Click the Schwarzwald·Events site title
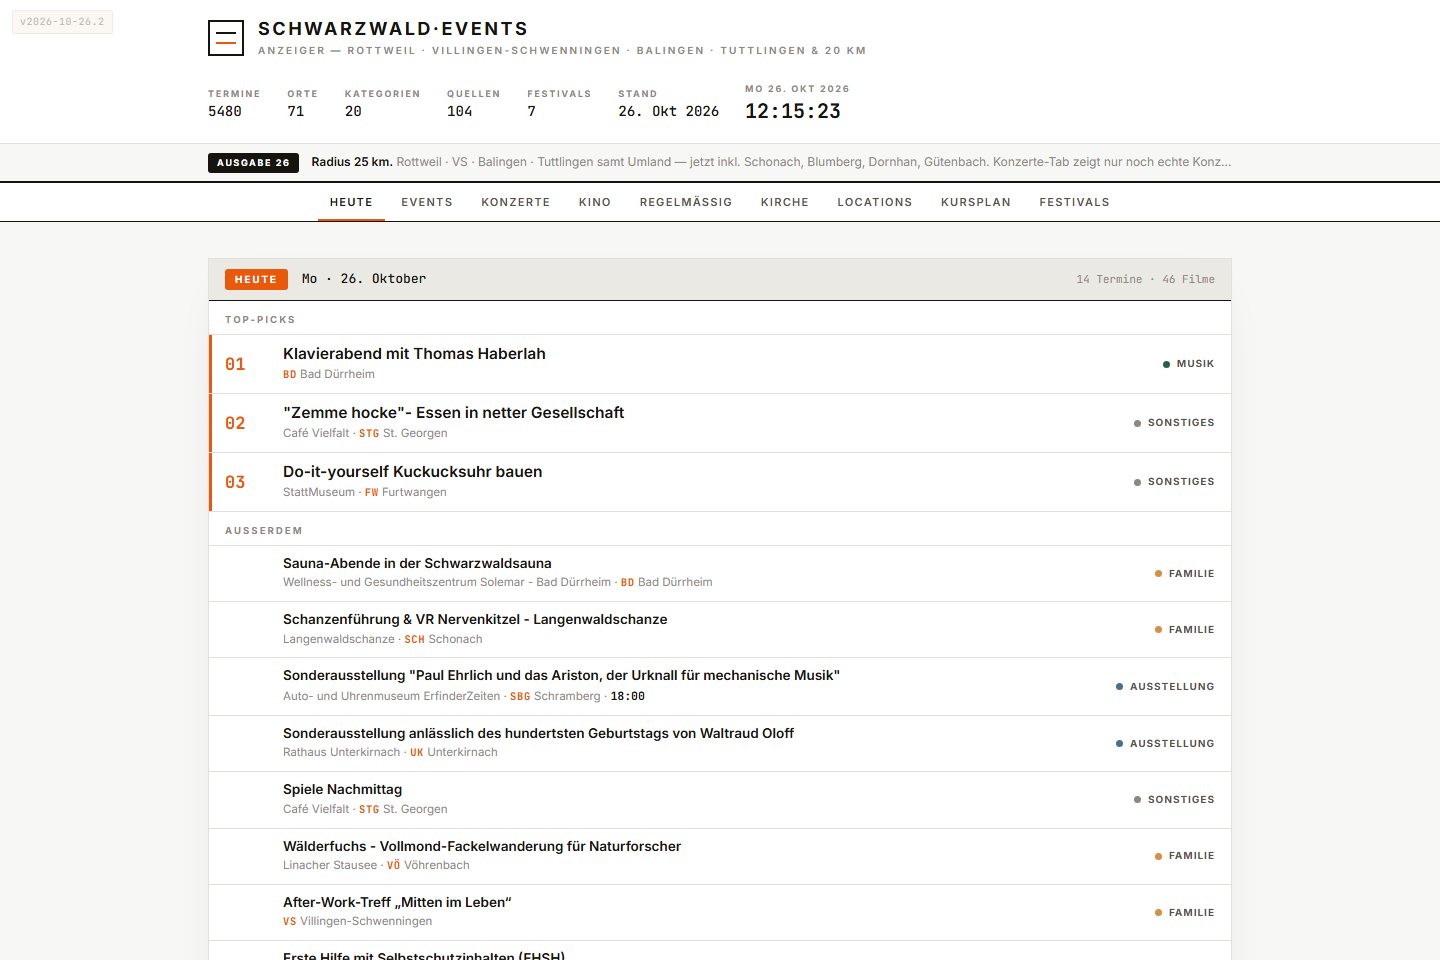 pyautogui.click(x=393, y=29)
